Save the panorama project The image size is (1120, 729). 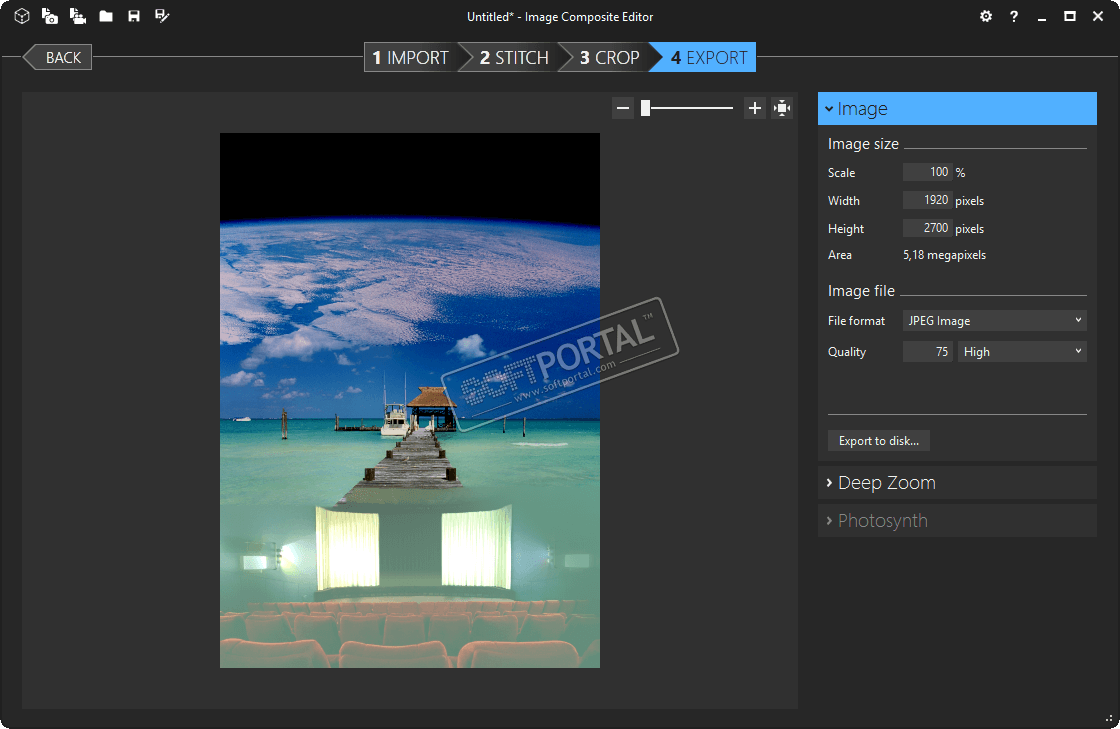pos(134,16)
